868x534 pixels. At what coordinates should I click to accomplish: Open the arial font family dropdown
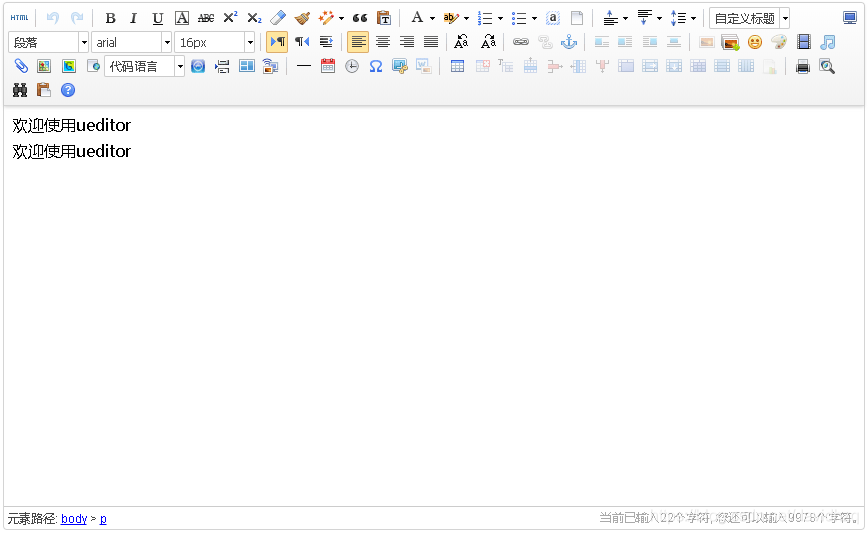[132, 42]
